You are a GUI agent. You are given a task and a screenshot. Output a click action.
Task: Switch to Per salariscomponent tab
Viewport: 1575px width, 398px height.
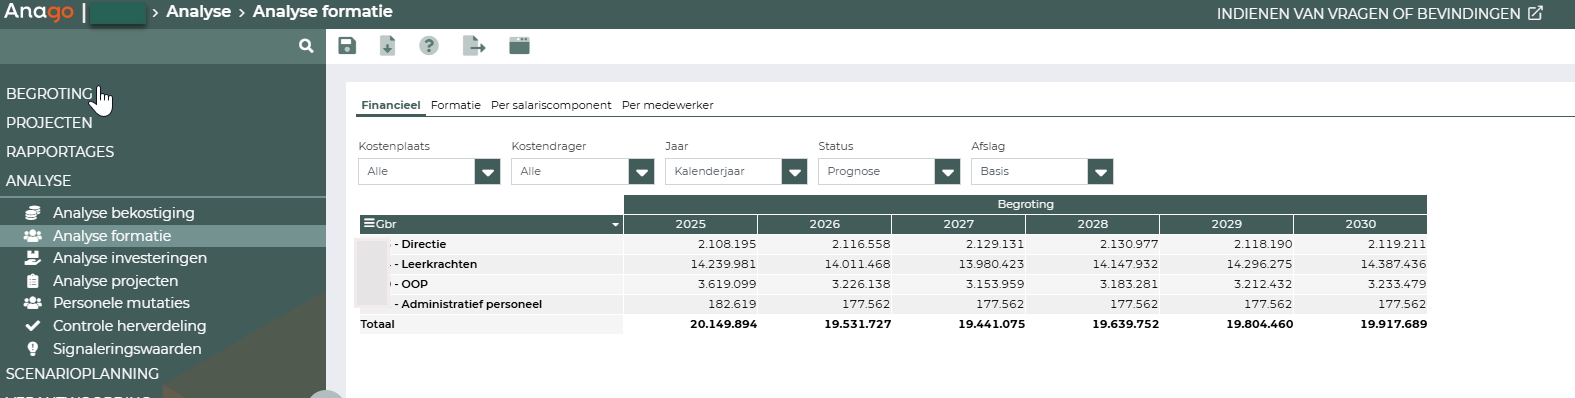[551, 105]
